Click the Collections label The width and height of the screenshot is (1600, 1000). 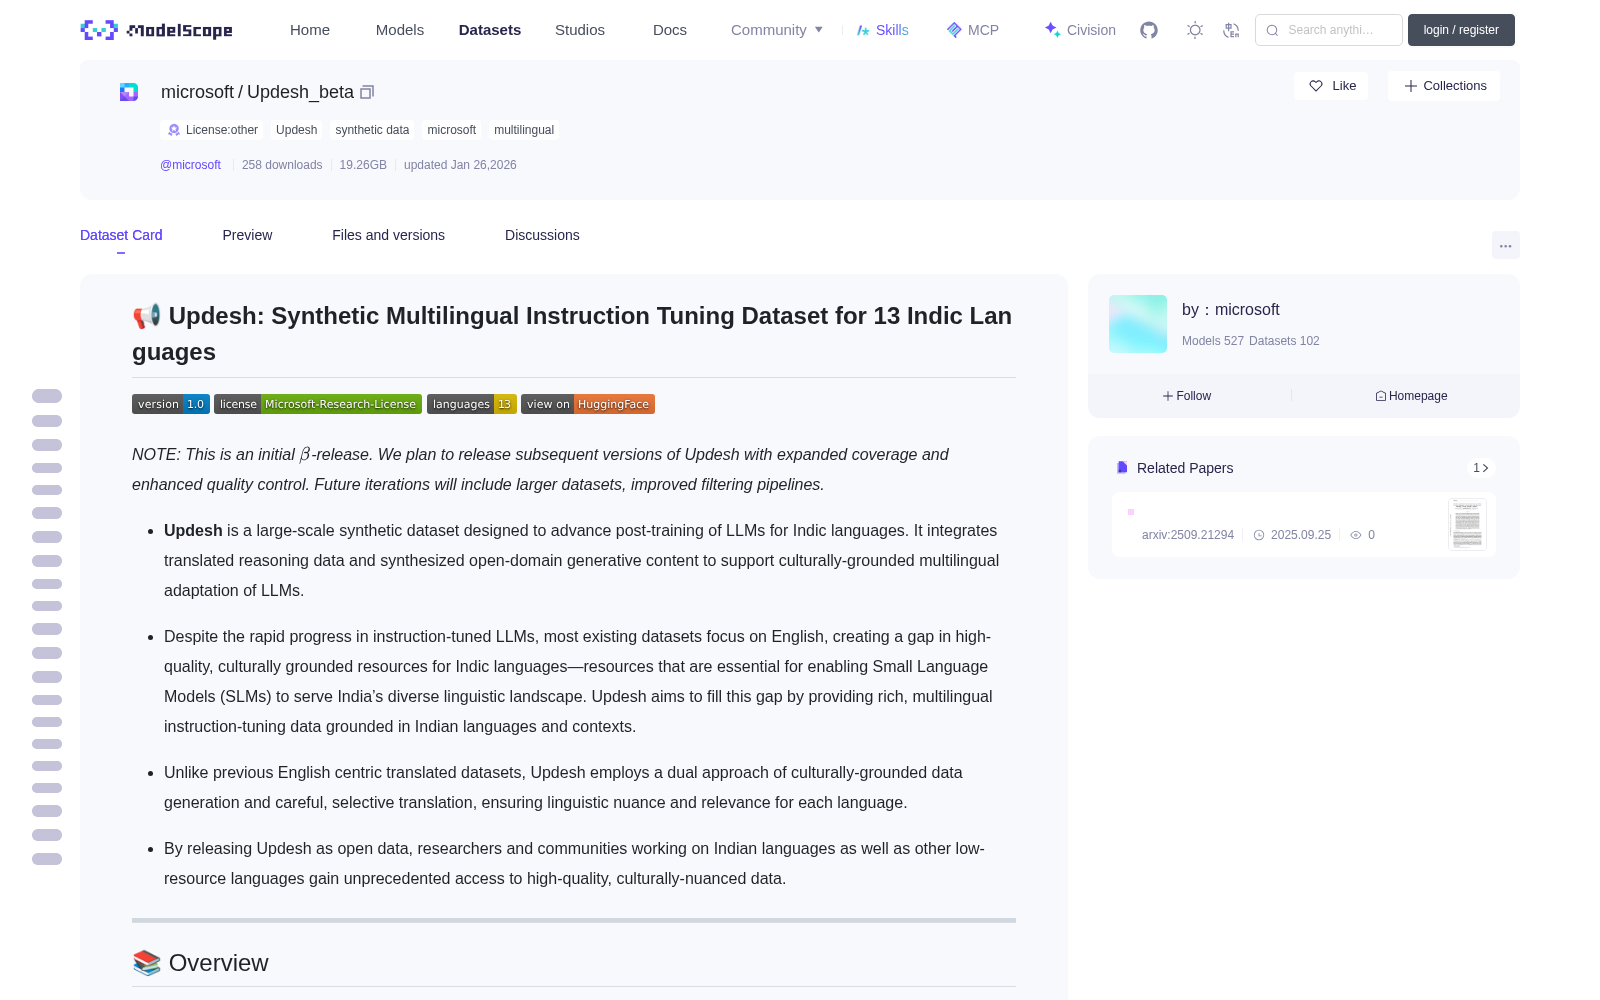(1455, 86)
